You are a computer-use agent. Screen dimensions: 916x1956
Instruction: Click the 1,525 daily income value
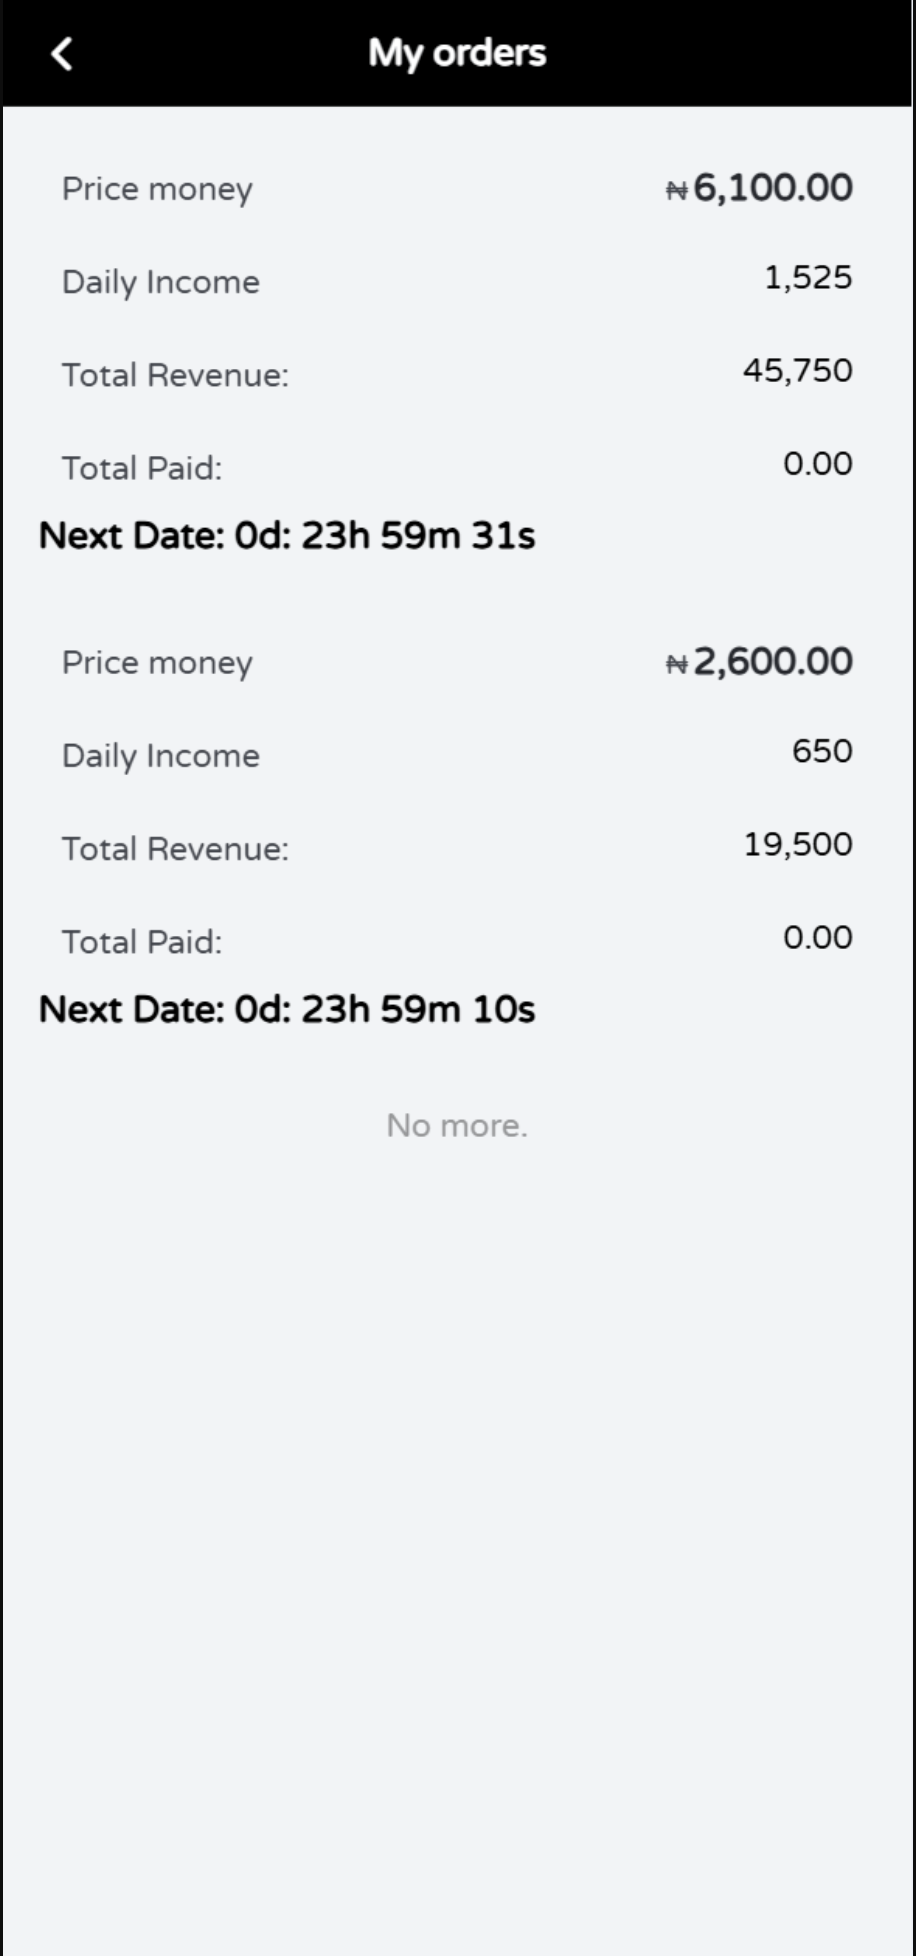808,278
